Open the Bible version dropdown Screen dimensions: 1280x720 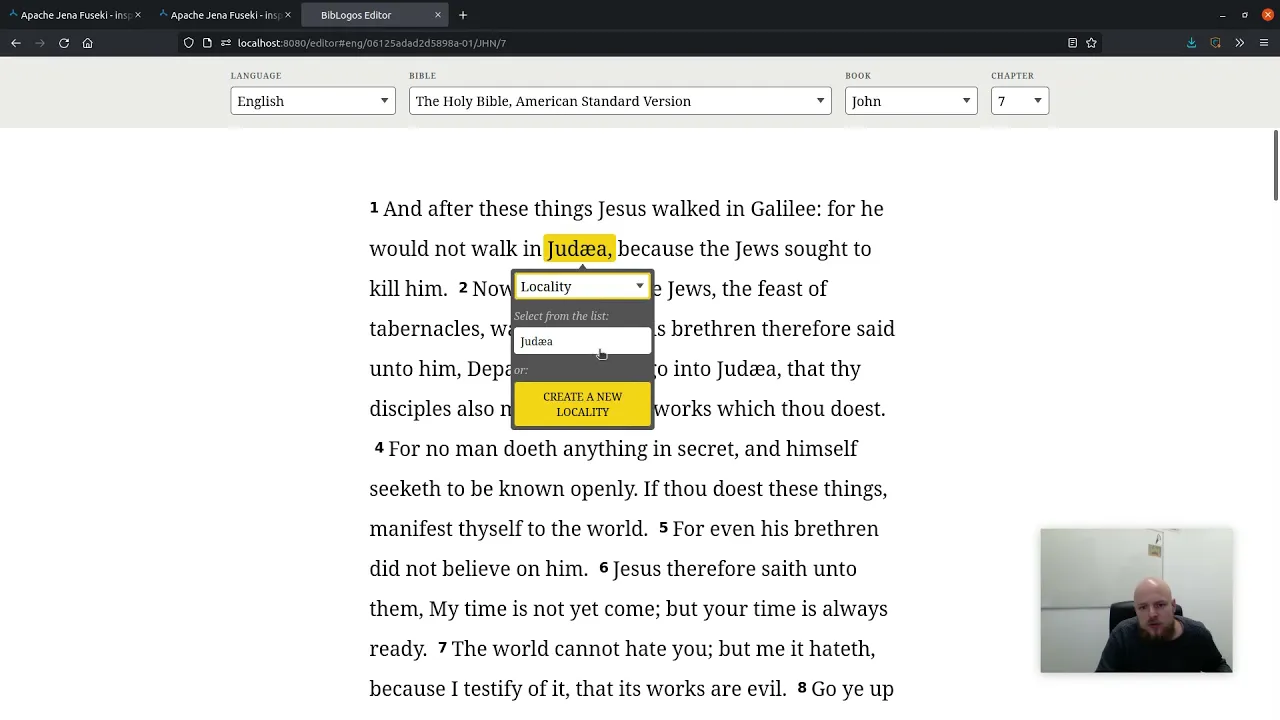(x=620, y=101)
